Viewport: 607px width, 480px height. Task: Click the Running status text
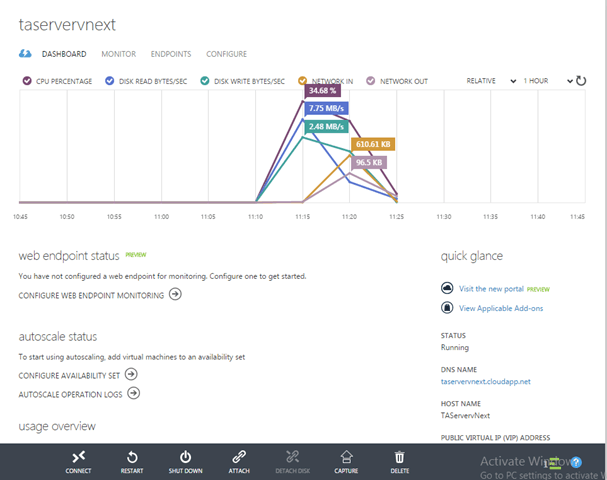pyautogui.click(x=455, y=347)
